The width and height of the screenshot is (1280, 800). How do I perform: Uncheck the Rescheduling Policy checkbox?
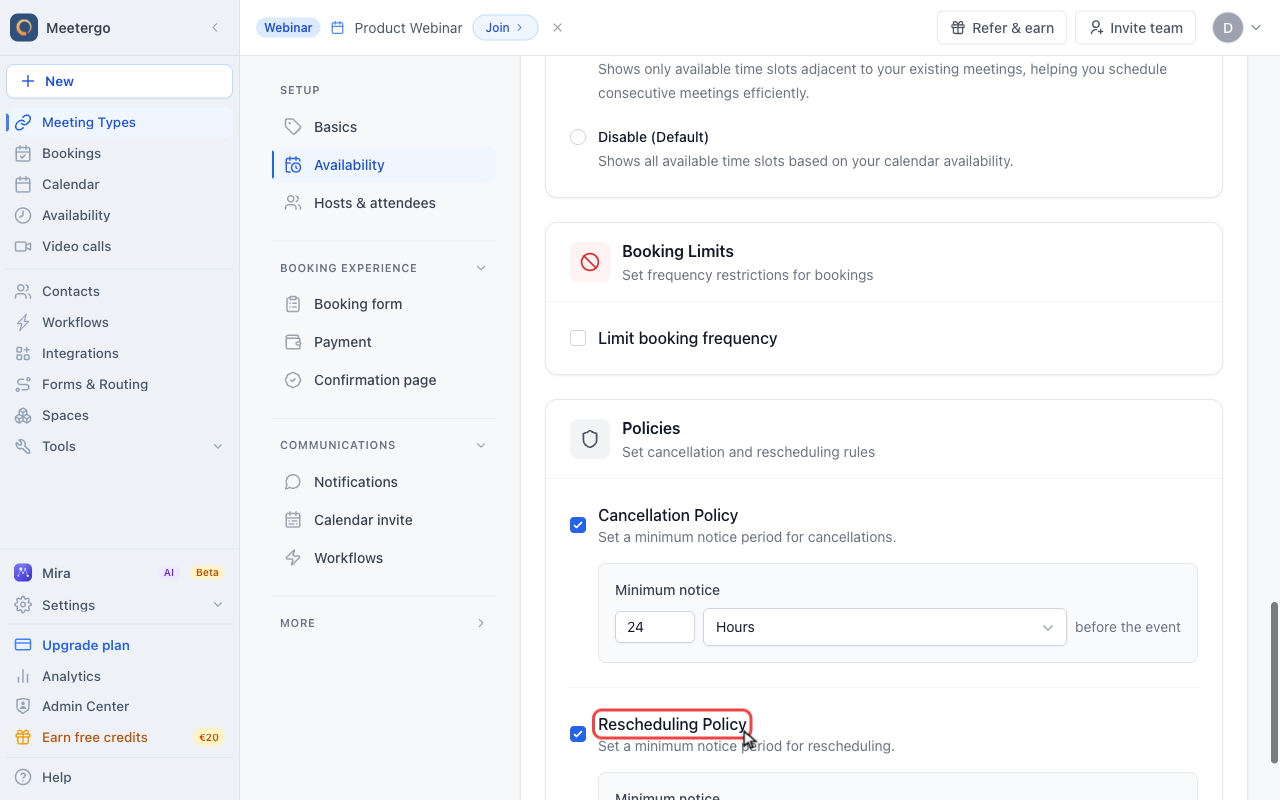(578, 734)
